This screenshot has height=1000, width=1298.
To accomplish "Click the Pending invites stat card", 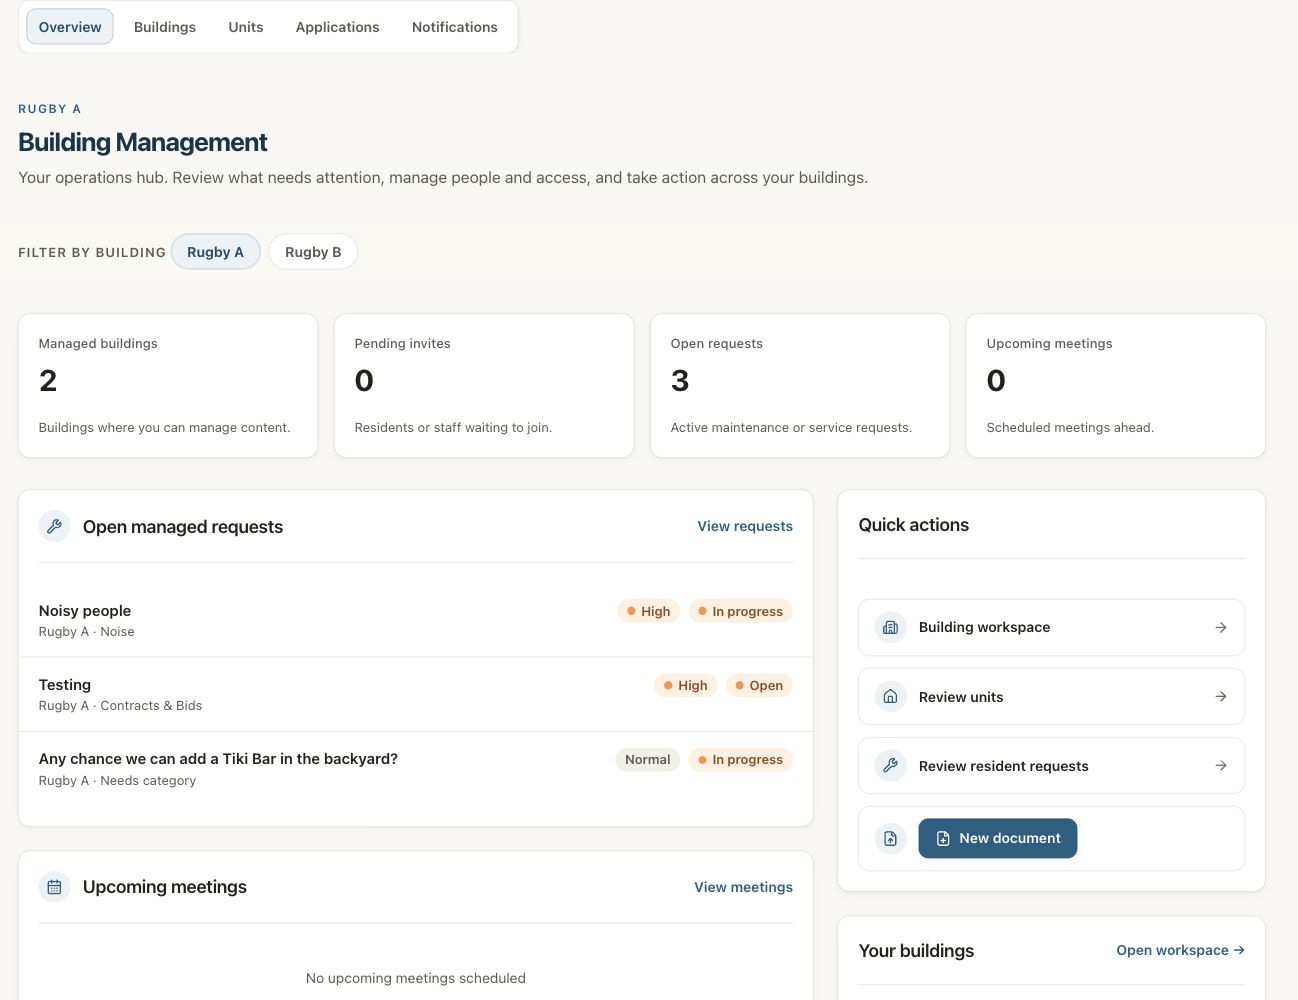I will tap(484, 386).
